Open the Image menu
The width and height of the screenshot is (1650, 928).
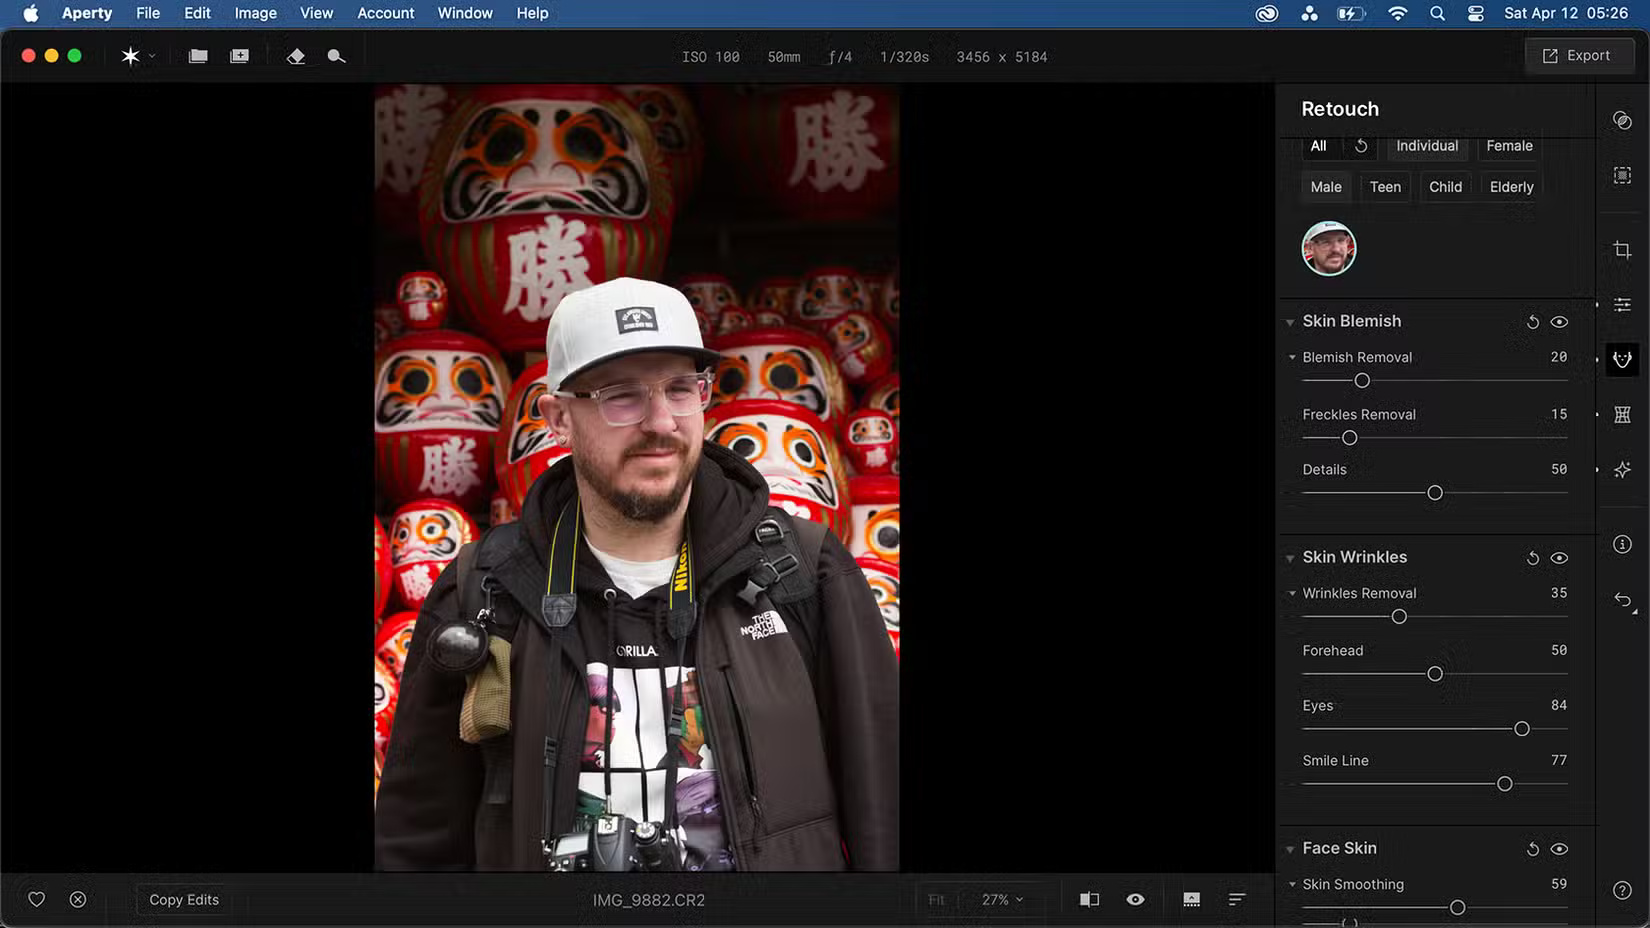(x=255, y=13)
